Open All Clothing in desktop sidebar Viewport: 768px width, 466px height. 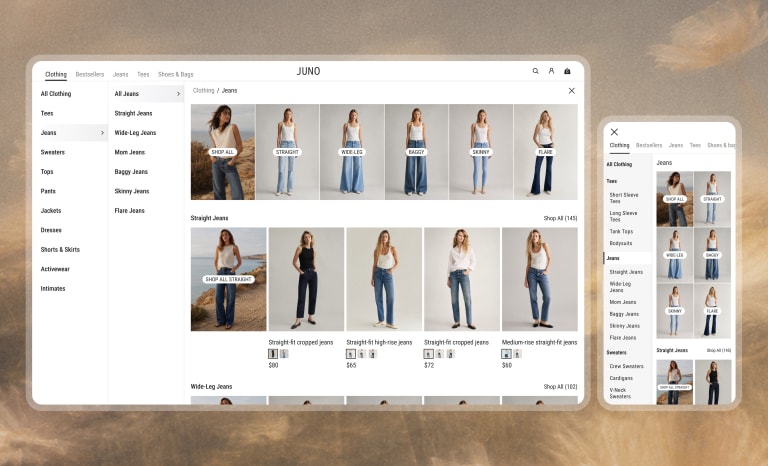coord(56,94)
